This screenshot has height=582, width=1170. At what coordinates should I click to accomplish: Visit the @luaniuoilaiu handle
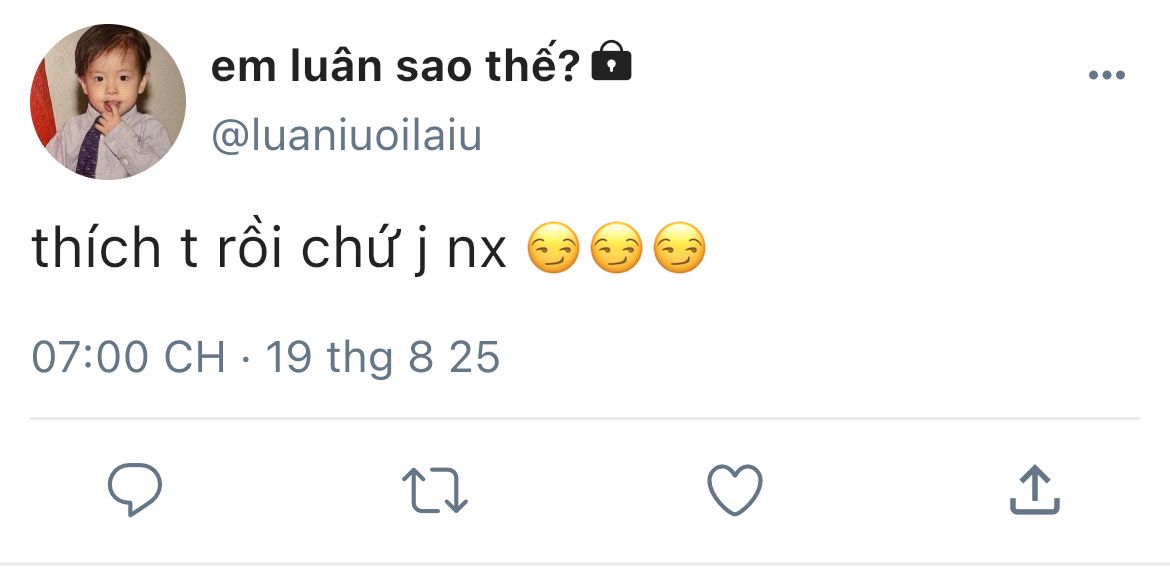tap(346, 136)
